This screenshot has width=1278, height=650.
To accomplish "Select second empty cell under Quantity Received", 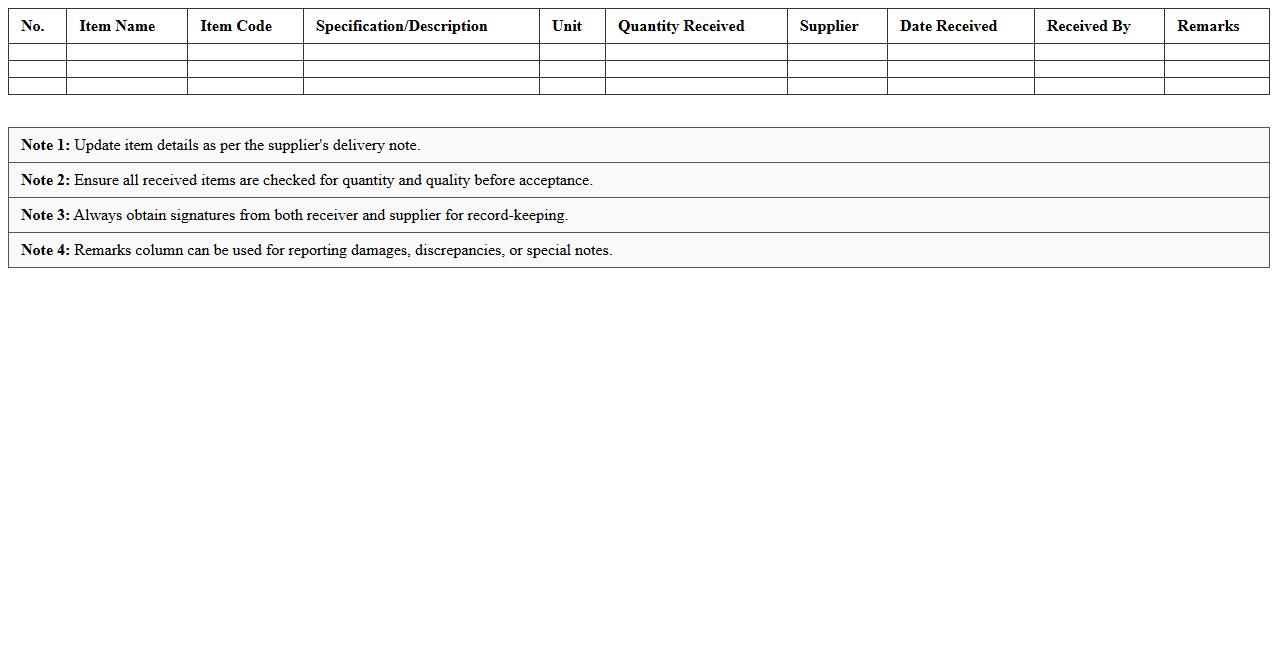I will coord(696,69).
